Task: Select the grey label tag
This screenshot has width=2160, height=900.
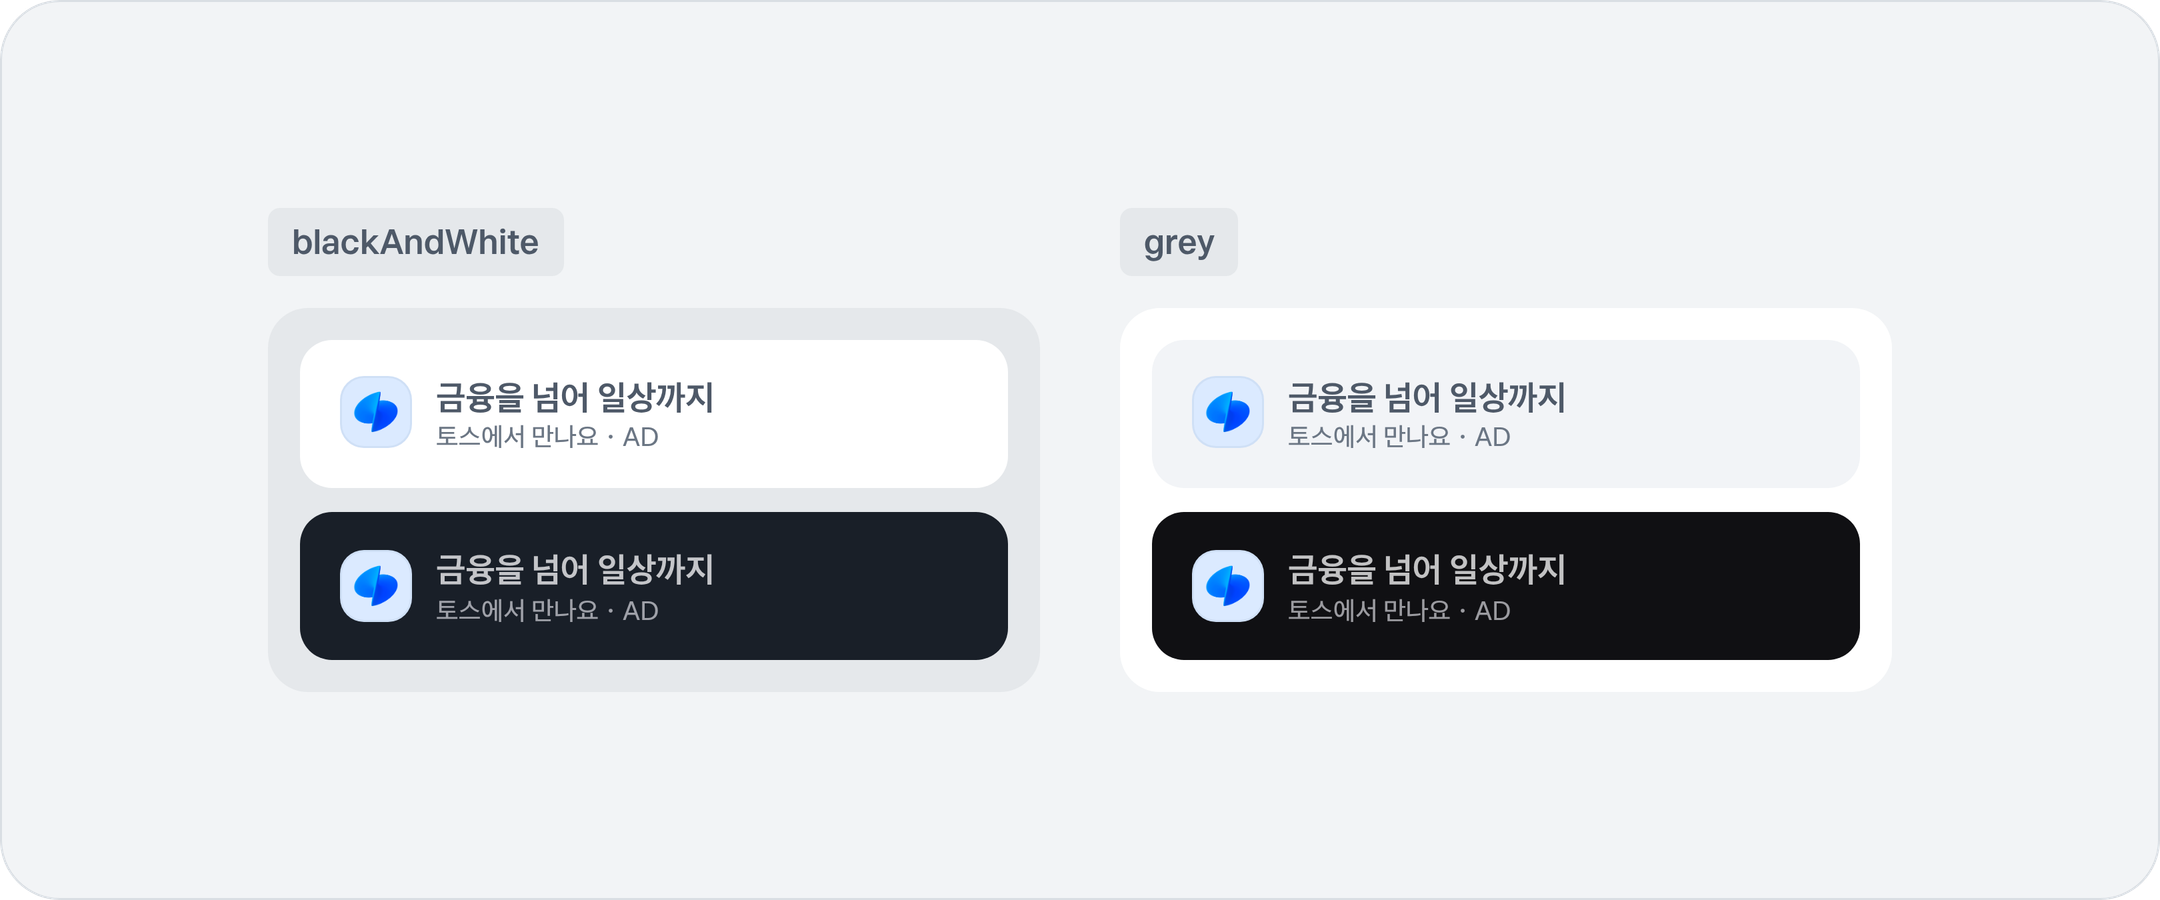Action: [x=1178, y=242]
